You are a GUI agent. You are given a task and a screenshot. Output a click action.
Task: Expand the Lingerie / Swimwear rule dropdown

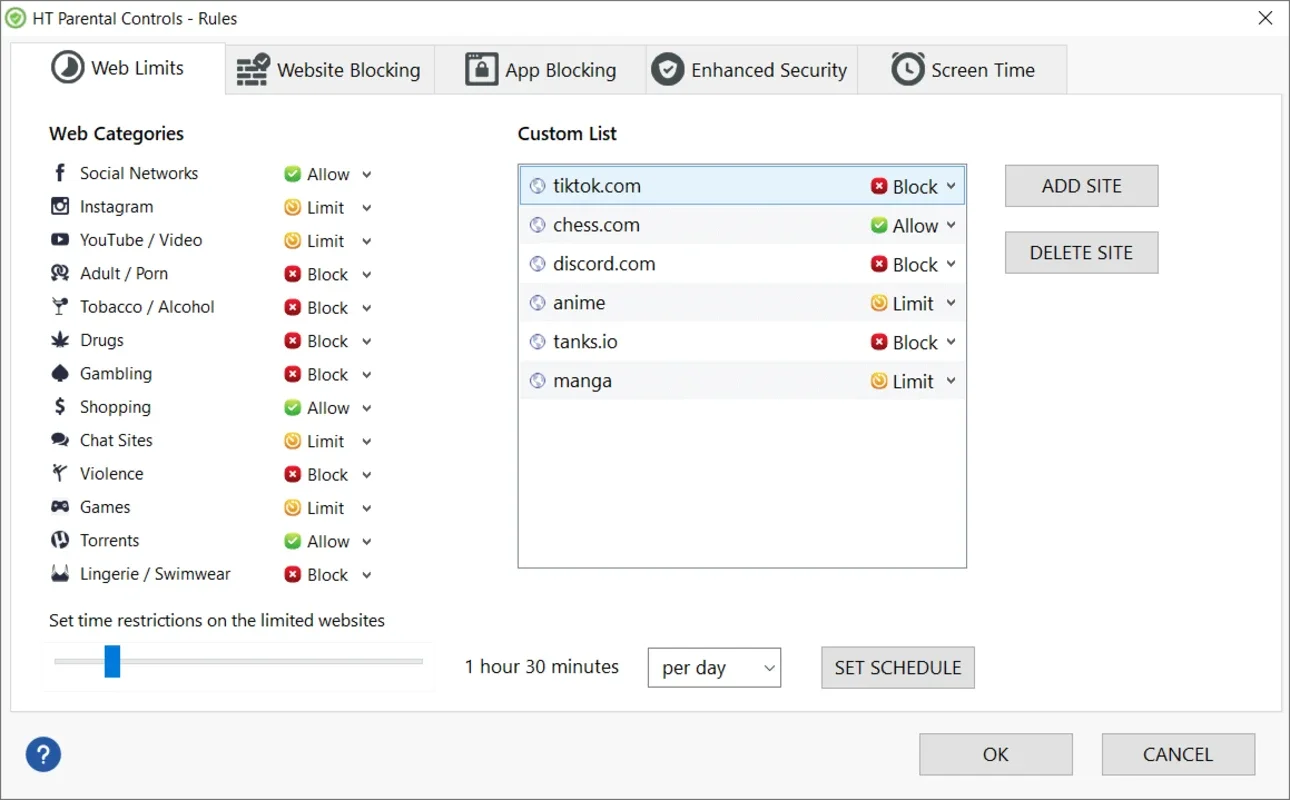[x=367, y=575]
